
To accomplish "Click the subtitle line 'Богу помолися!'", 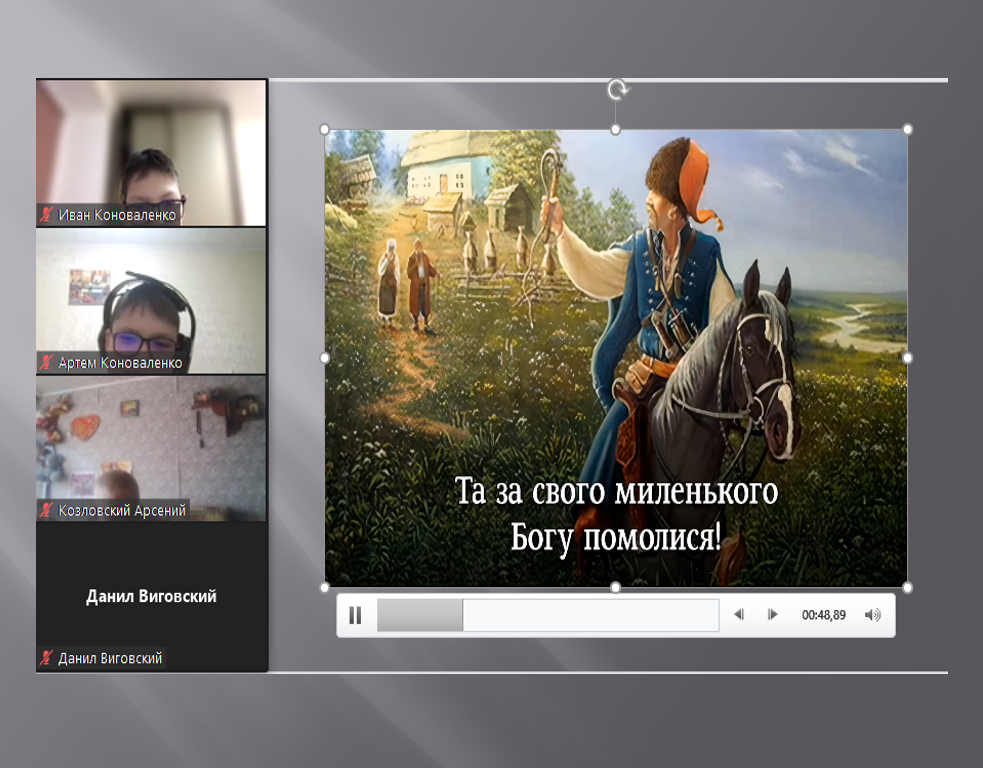I will click(x=616, y=538).
